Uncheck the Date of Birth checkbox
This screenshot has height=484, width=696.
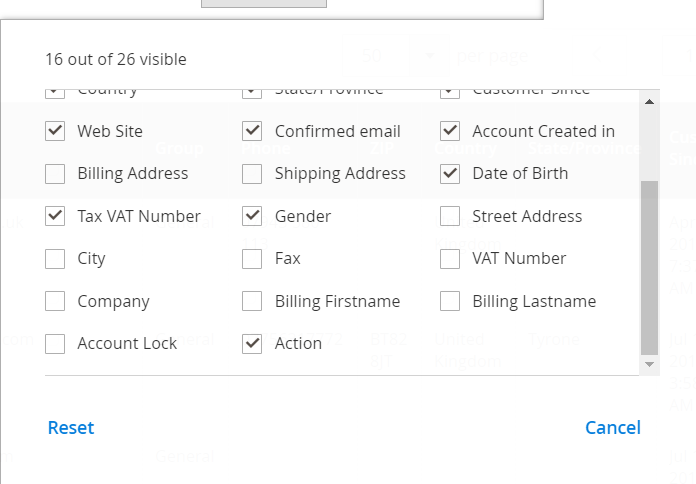click(x=450, y=174)
